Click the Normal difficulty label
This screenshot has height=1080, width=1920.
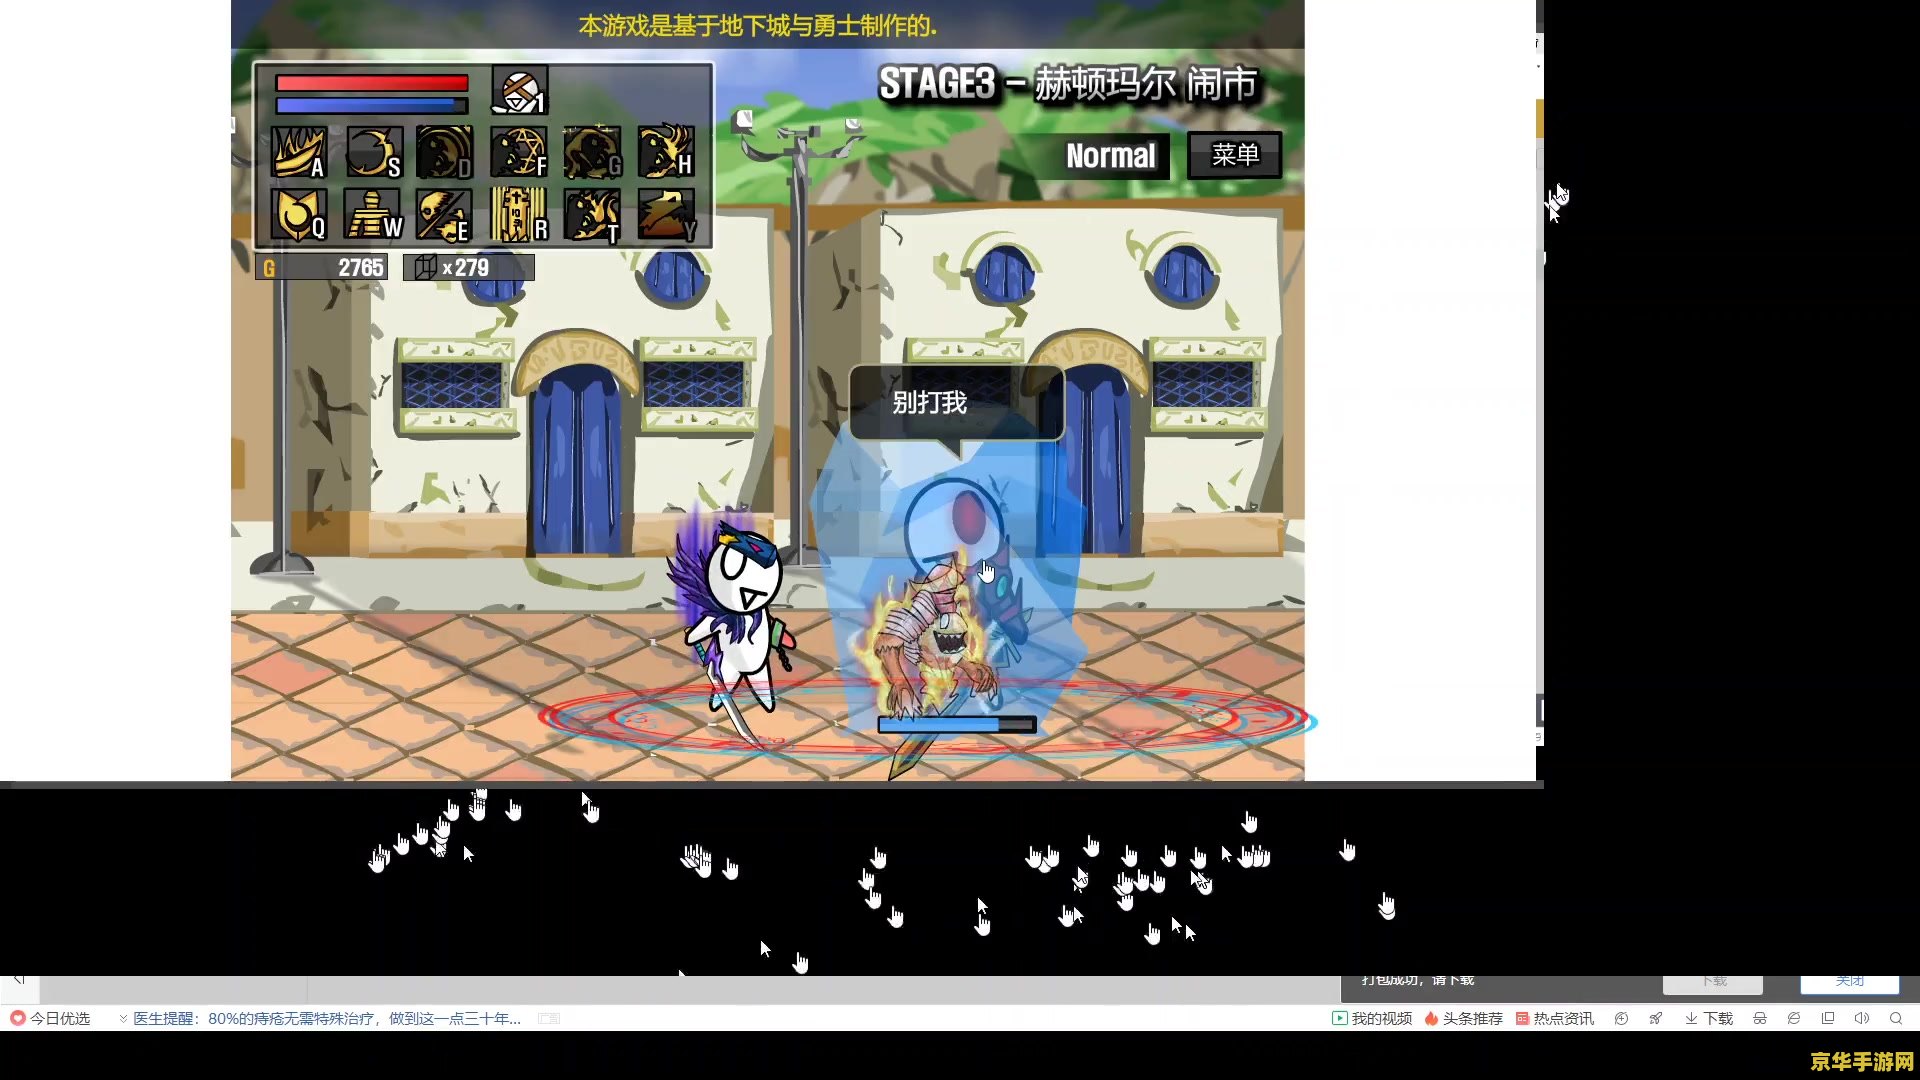click(x=1110, y=156)
